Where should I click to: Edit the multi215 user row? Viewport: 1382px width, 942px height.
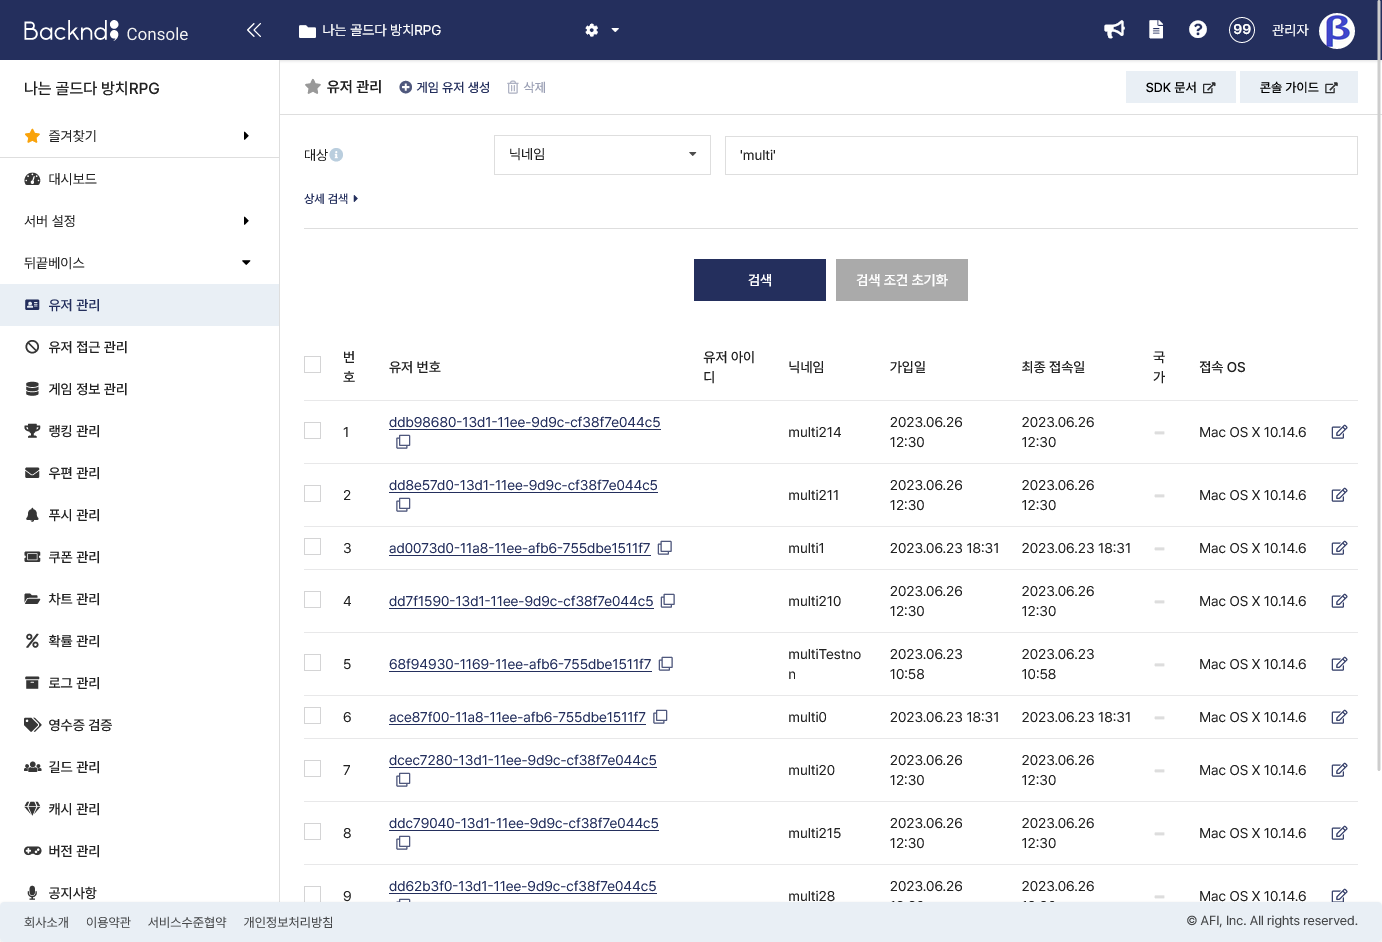pyautogui.click(x=1339, y=833)
